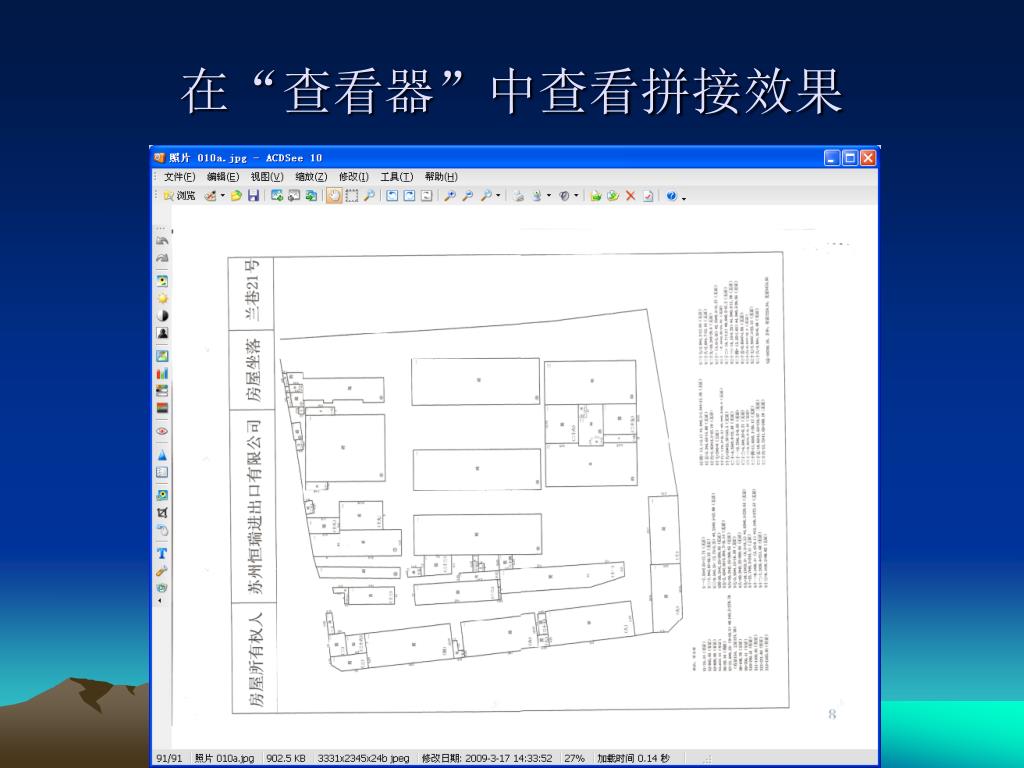Click the copy-to-folder icon
Screen dimensions: 1024x768
[x=613, y=195]
